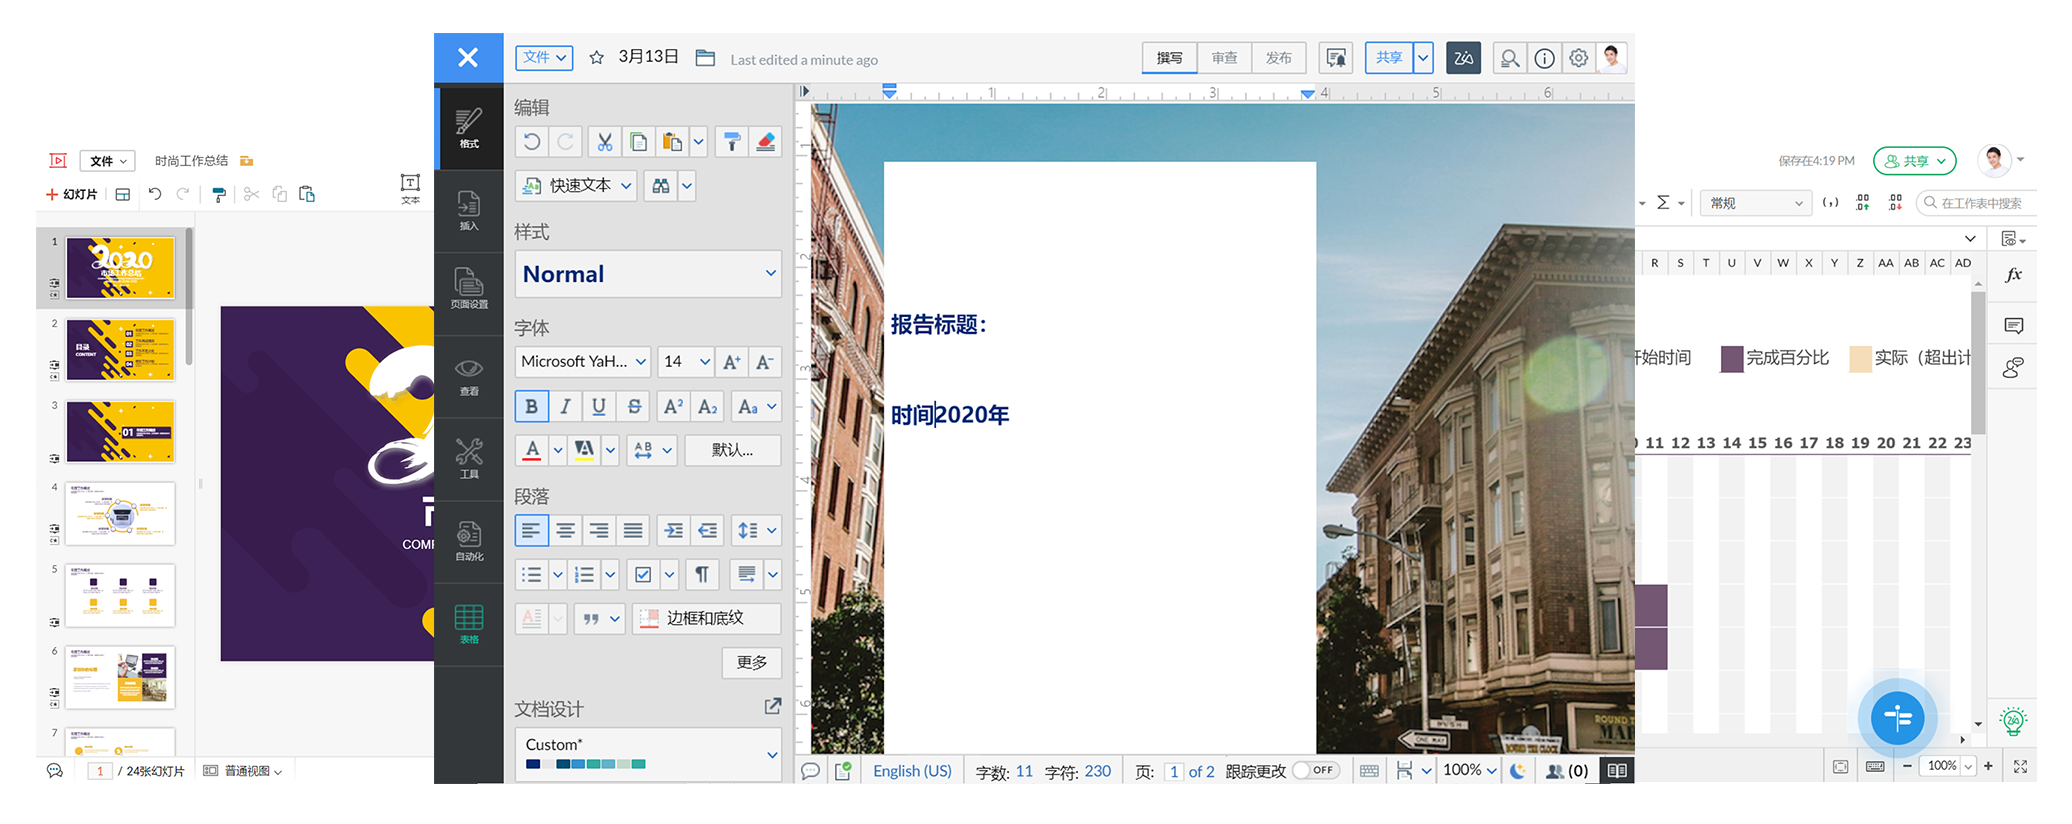Apply superscript with the A² icon
The height and width of the screenshot is (824, 2072).
(674, 406)
